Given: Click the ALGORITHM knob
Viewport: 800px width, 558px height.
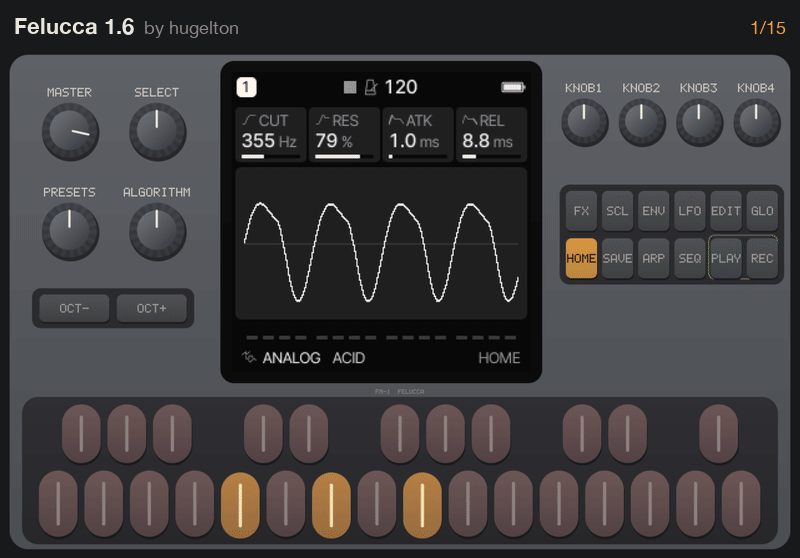Looking at the screenshot, I should [x=158, y=232].
